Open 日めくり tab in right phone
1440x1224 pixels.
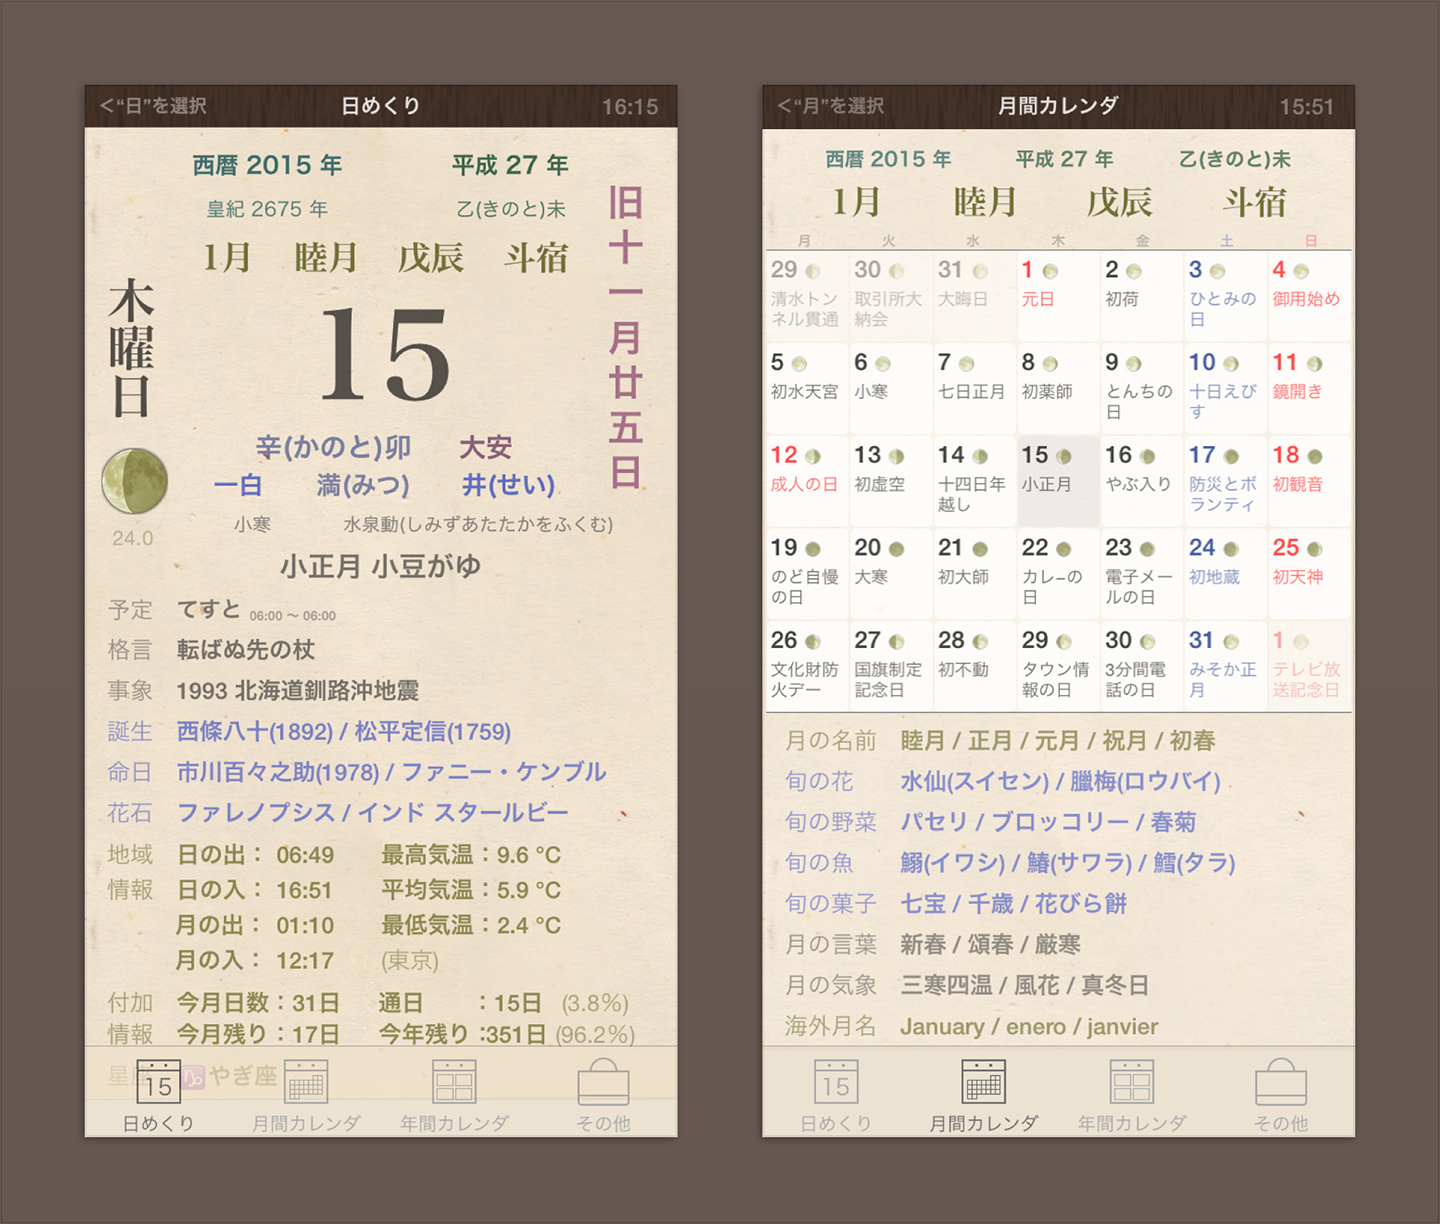(836, 1094)
